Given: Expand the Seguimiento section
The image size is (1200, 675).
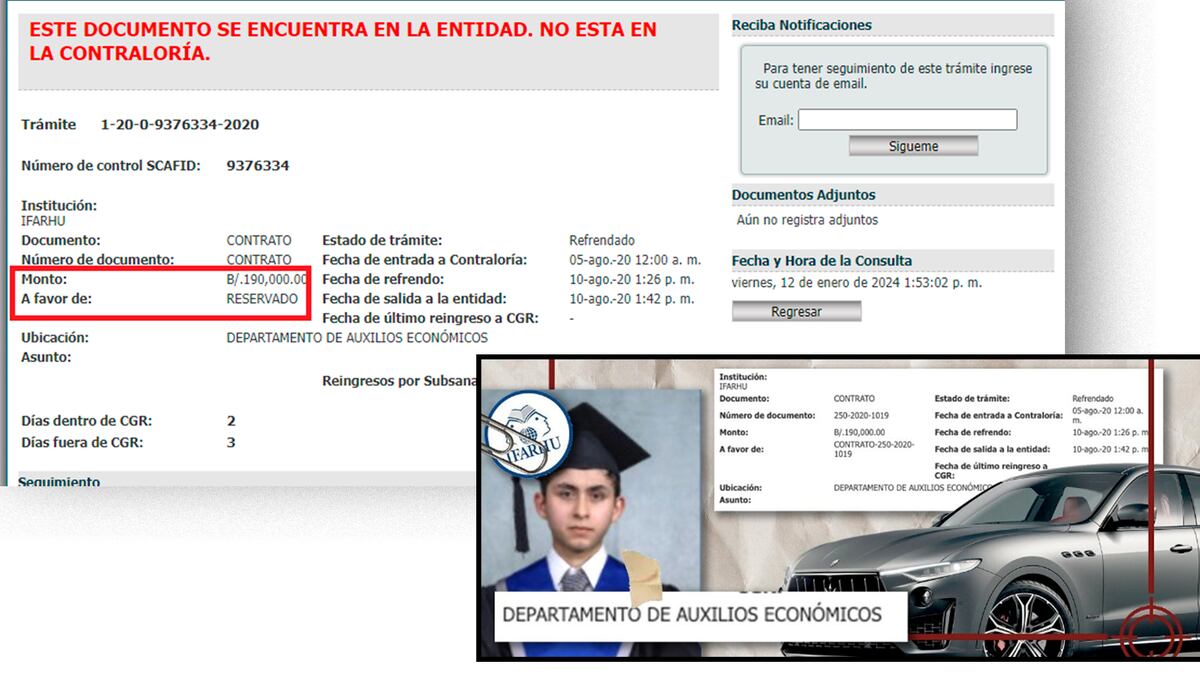Looking at the screenshot, I should click(60, 481).
